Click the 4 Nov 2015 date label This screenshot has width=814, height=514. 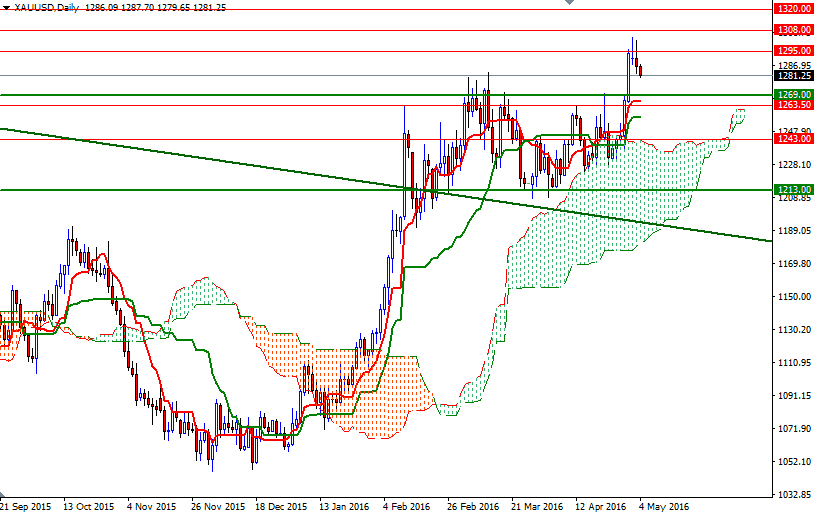(x=152, y=506)
